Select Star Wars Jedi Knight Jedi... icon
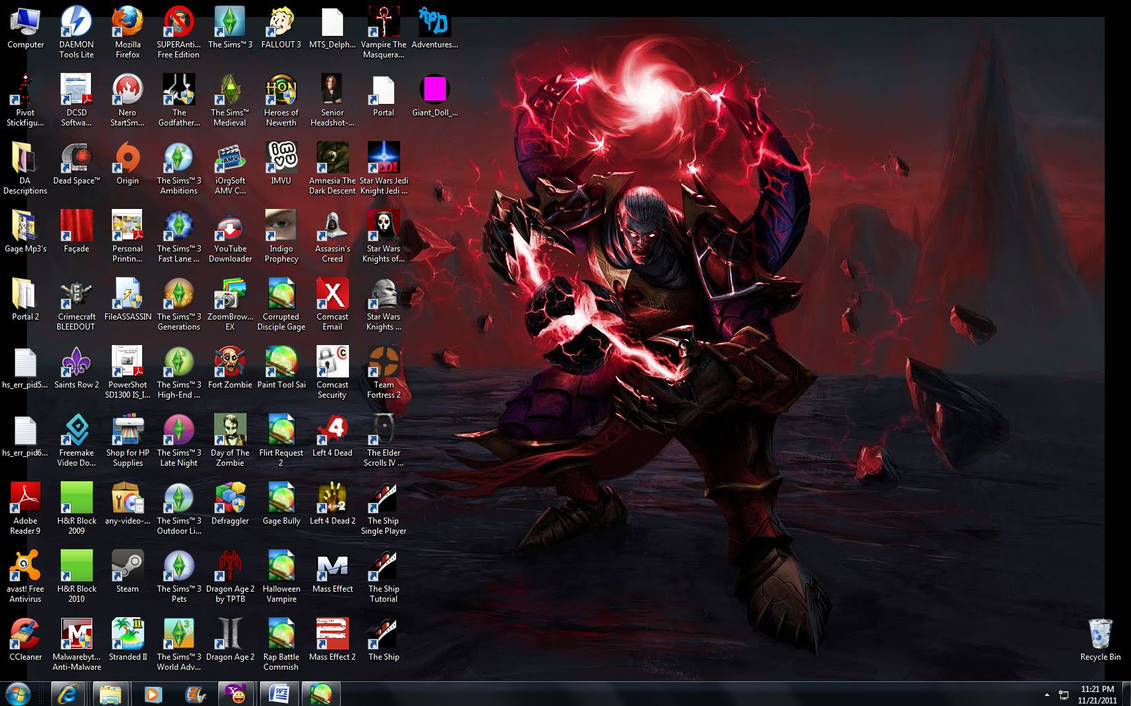This screenshot has height=706, width=1131. [383, 169]
